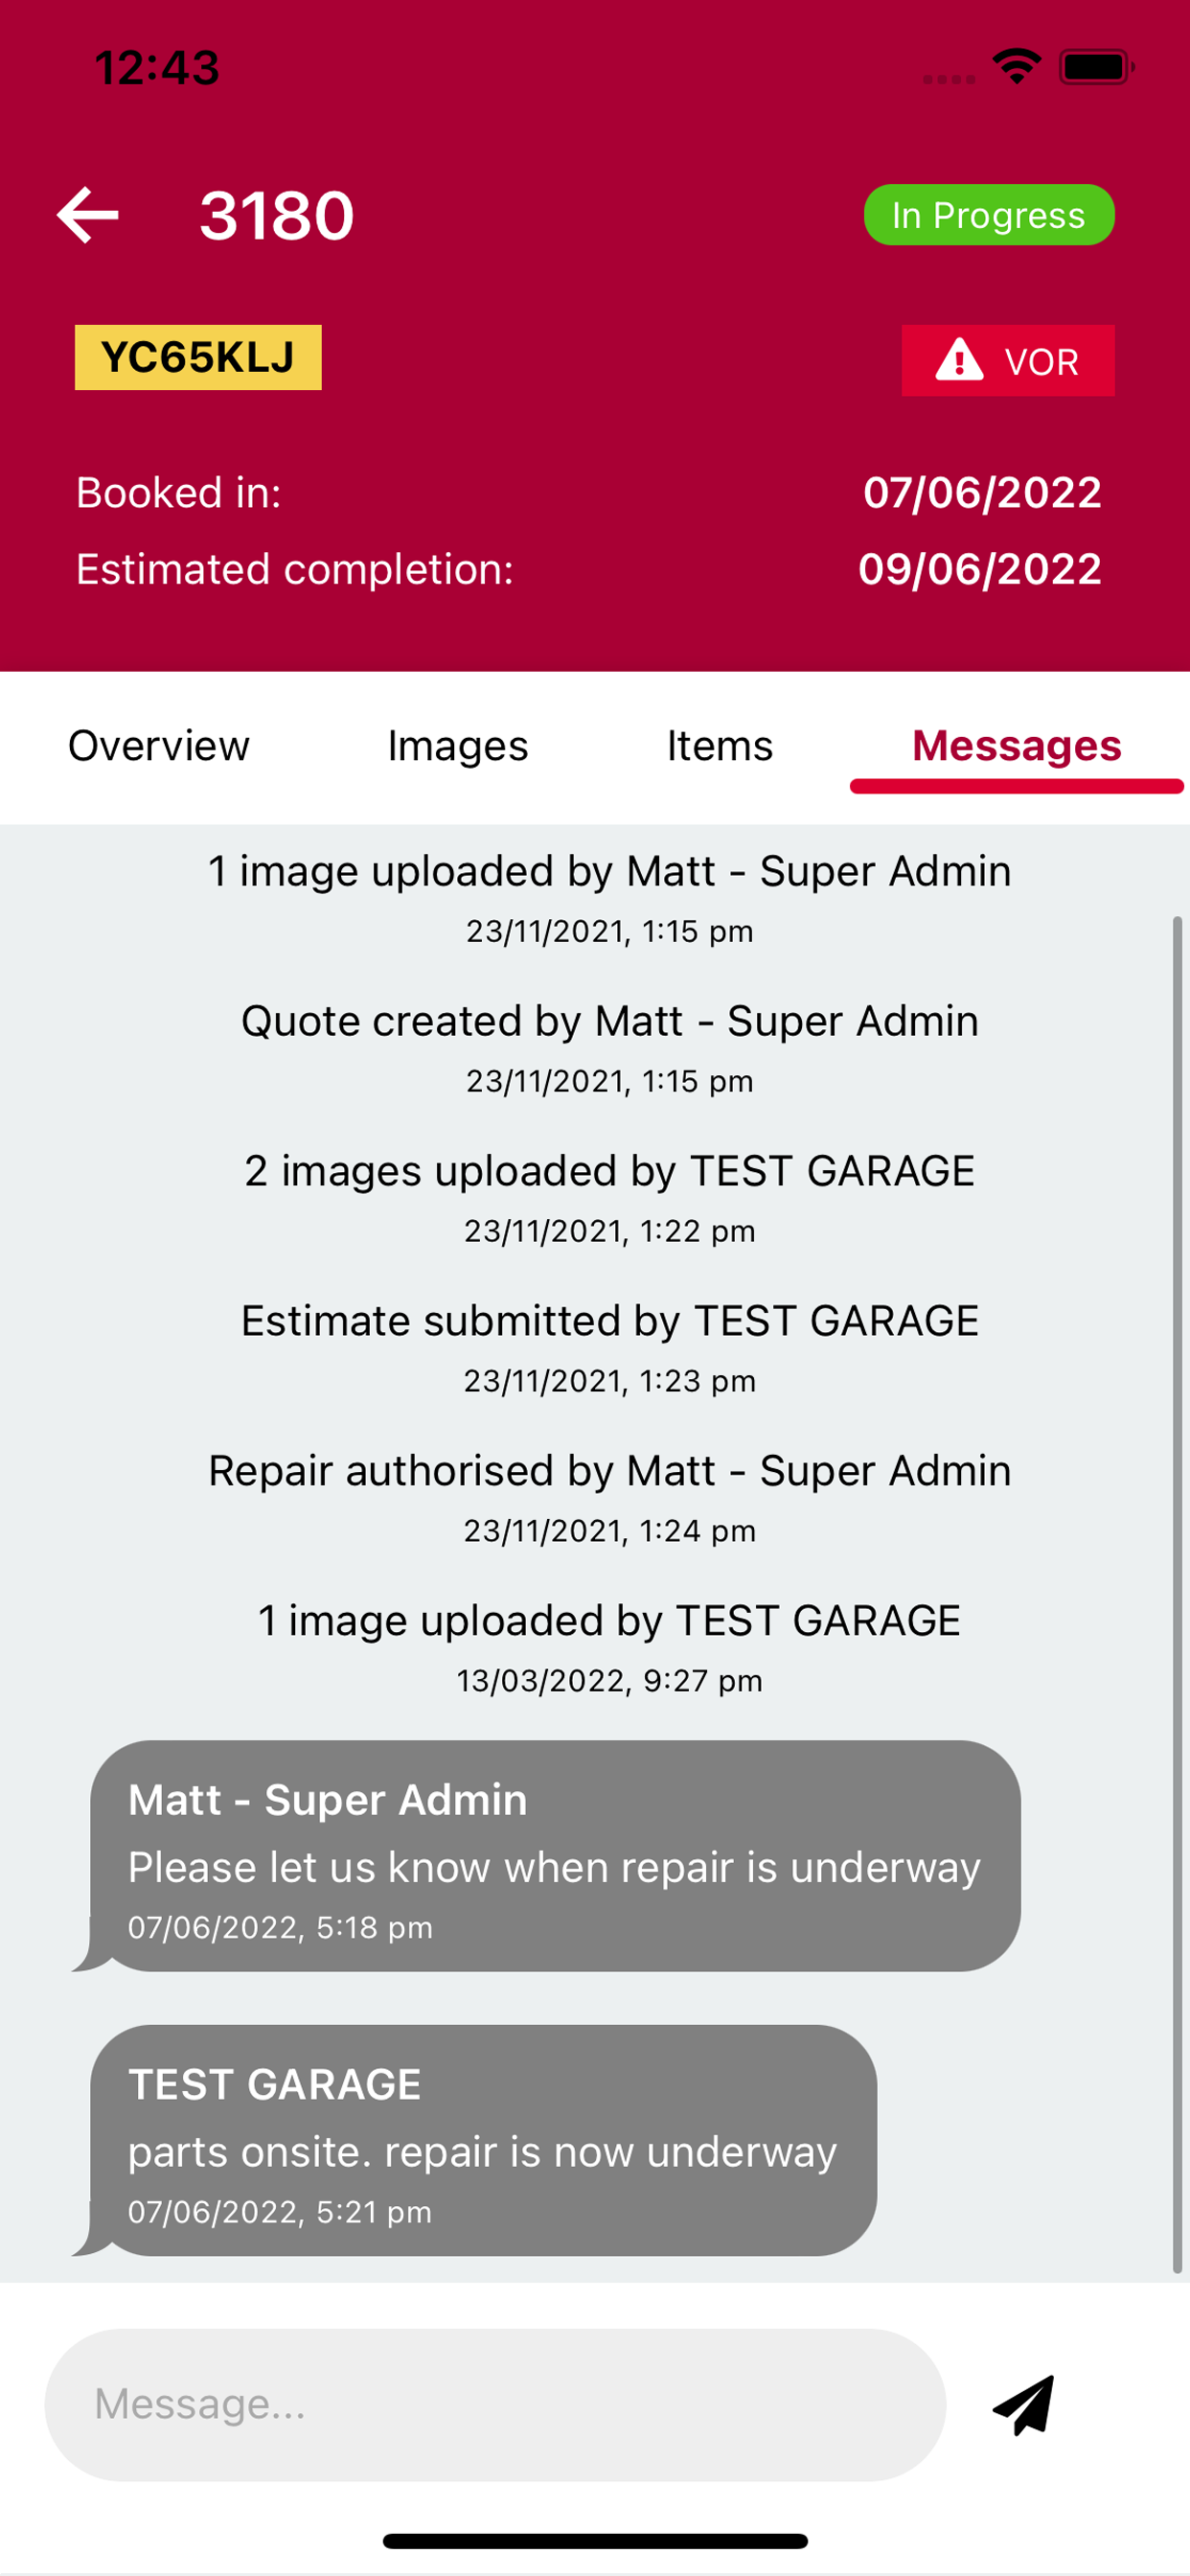
Task: Switch to the Images tab
Action: [458, 746]
